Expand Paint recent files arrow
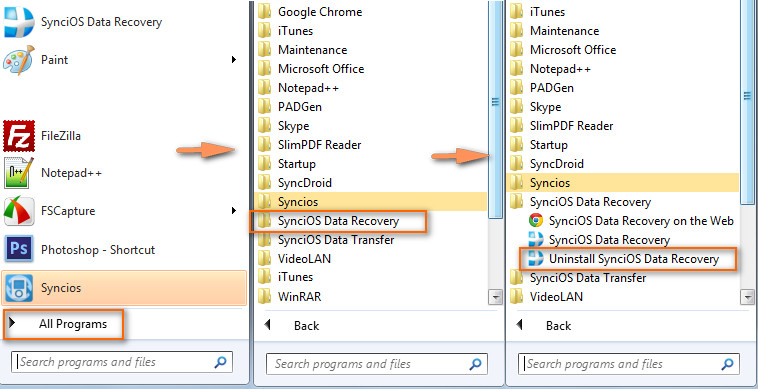The width and height of the screenshot is (758, 389). (x=234, y=60)
